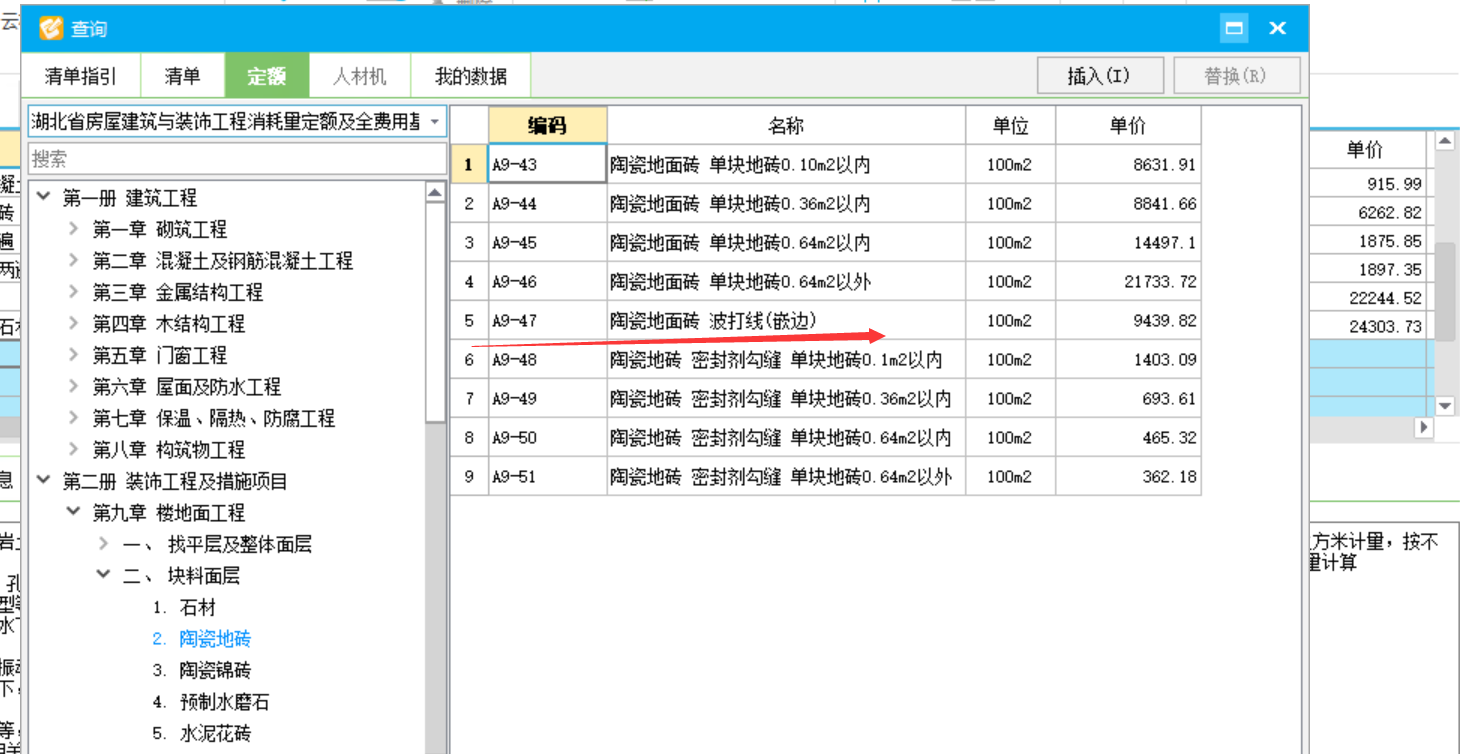Click tree panel scroll-up arrow
The width and height of the screenshot is (1460, 754).
(x=435, y=192)
